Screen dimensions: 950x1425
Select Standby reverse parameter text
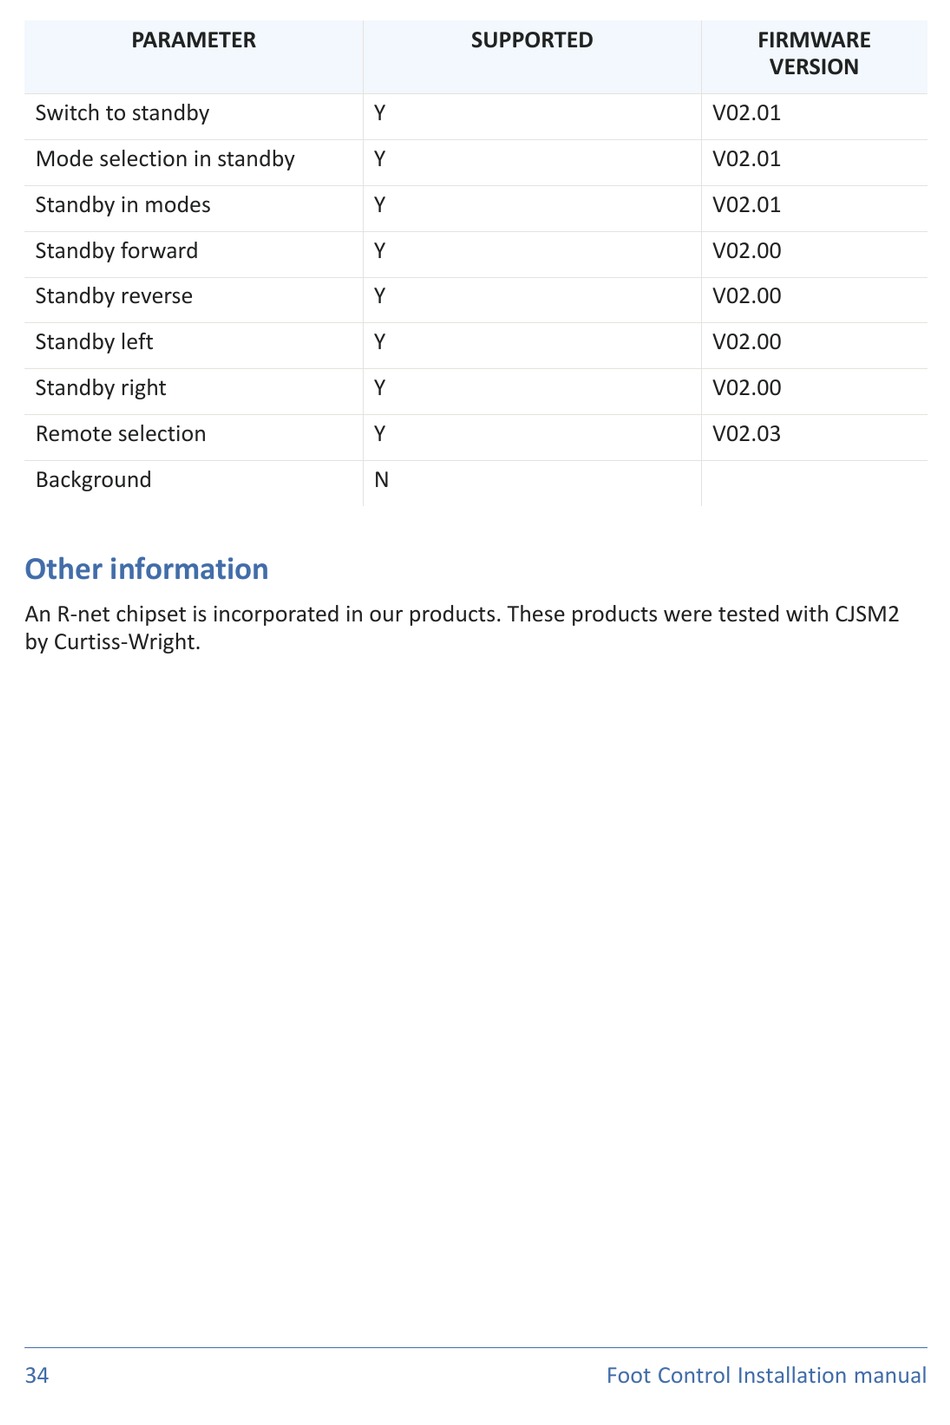point(114,296)
